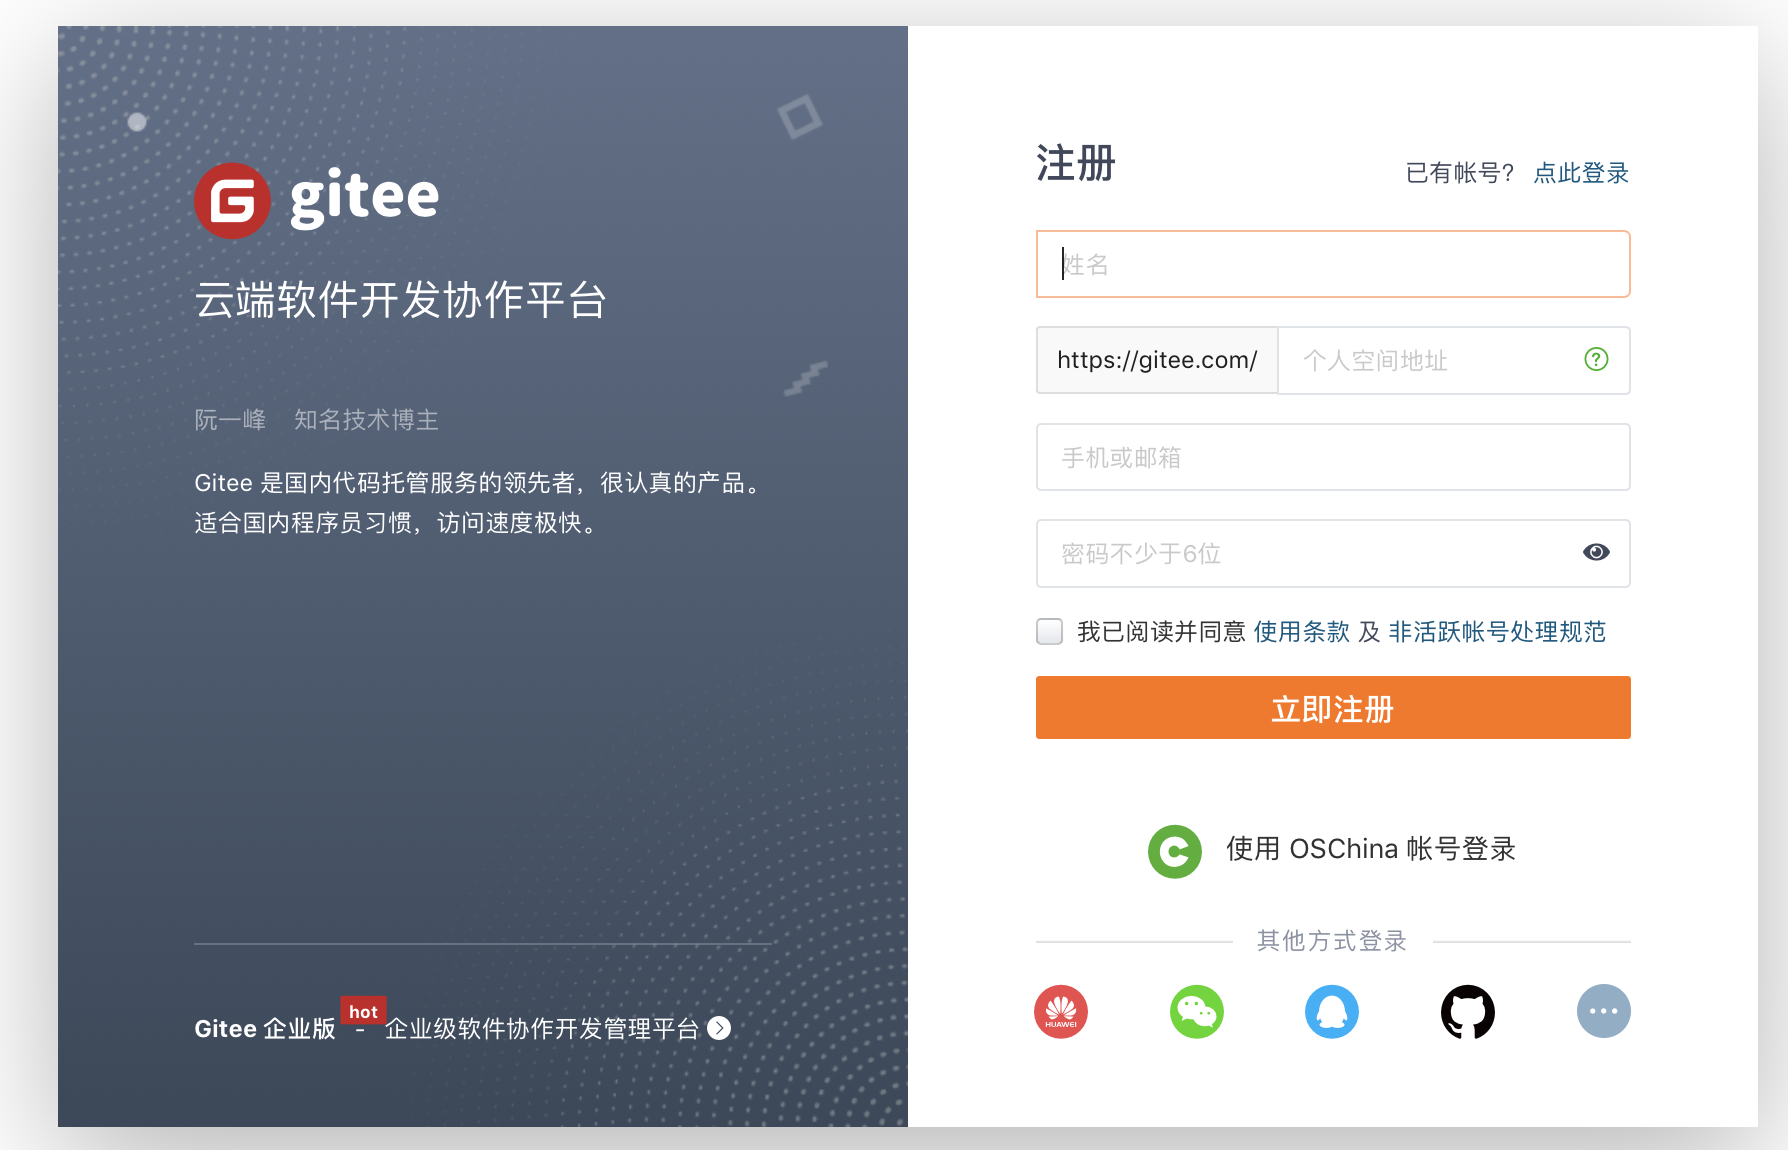This screenshot has width=1788, height=1150.
Task: Open the Gitee 企业版 link
Action: click(x=265, y=1029)
